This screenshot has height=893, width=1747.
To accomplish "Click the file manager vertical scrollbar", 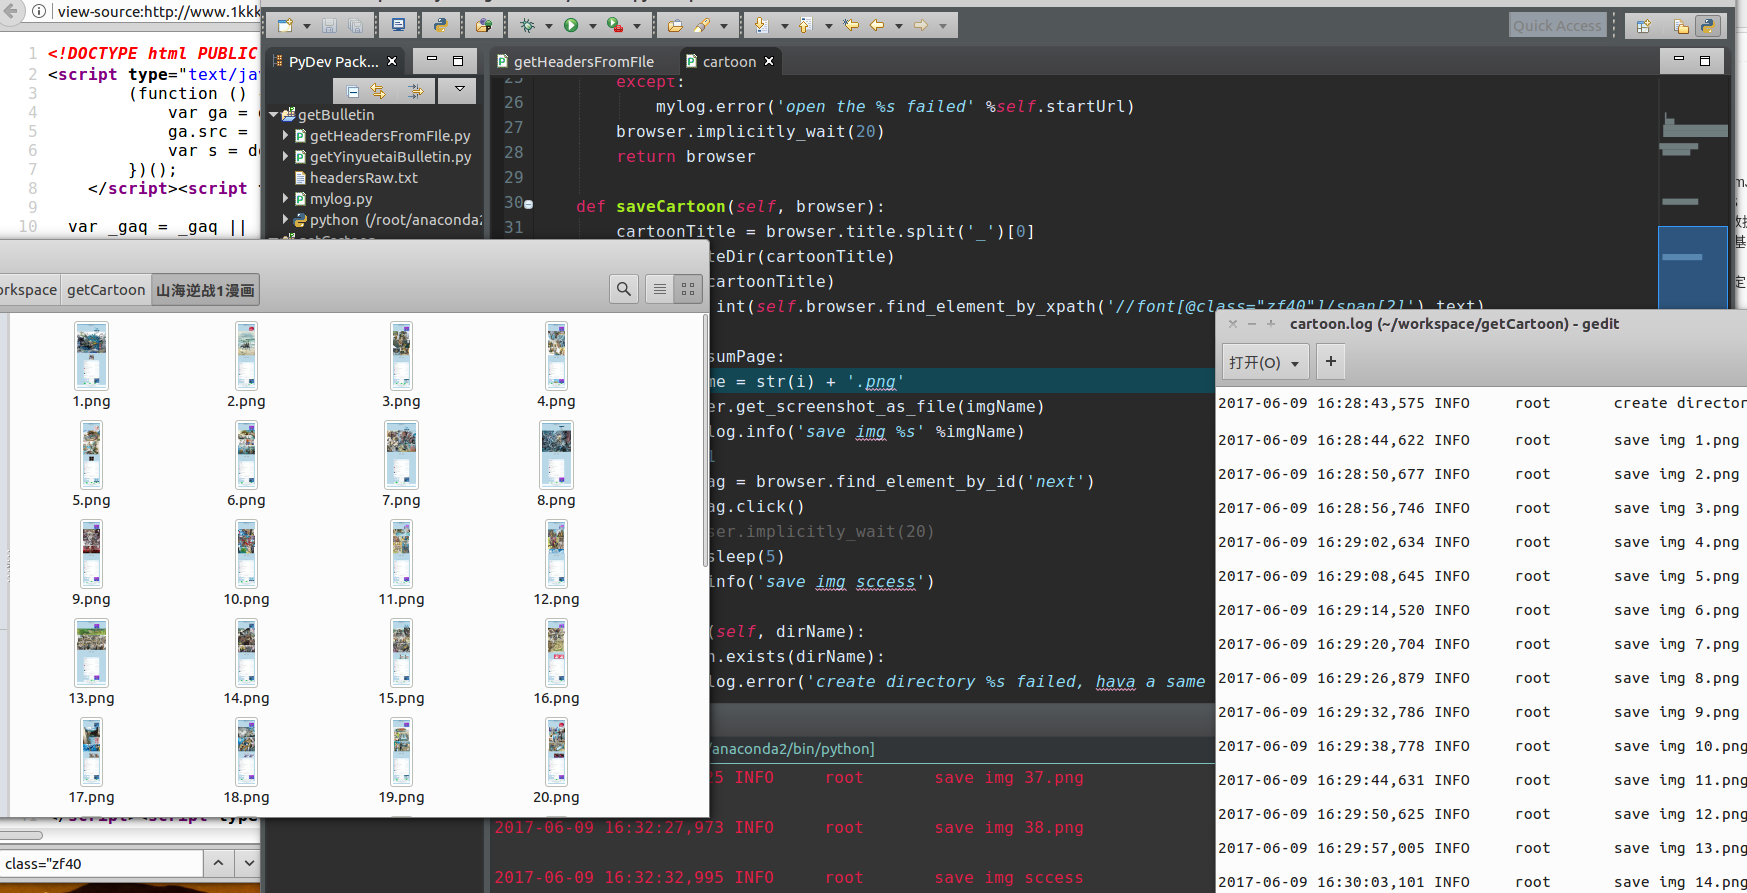I will [x=706, y=440].
